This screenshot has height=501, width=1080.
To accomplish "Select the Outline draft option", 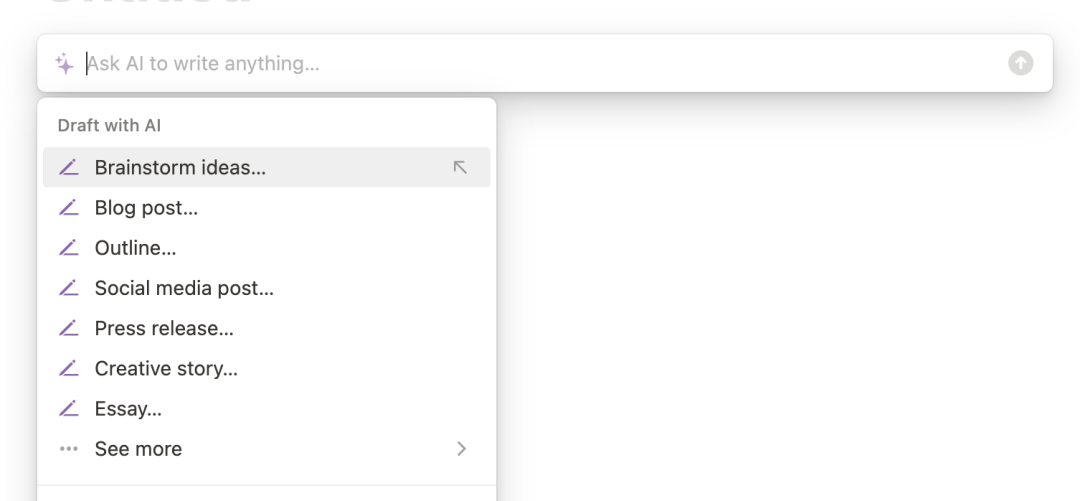I will [135, 248].
